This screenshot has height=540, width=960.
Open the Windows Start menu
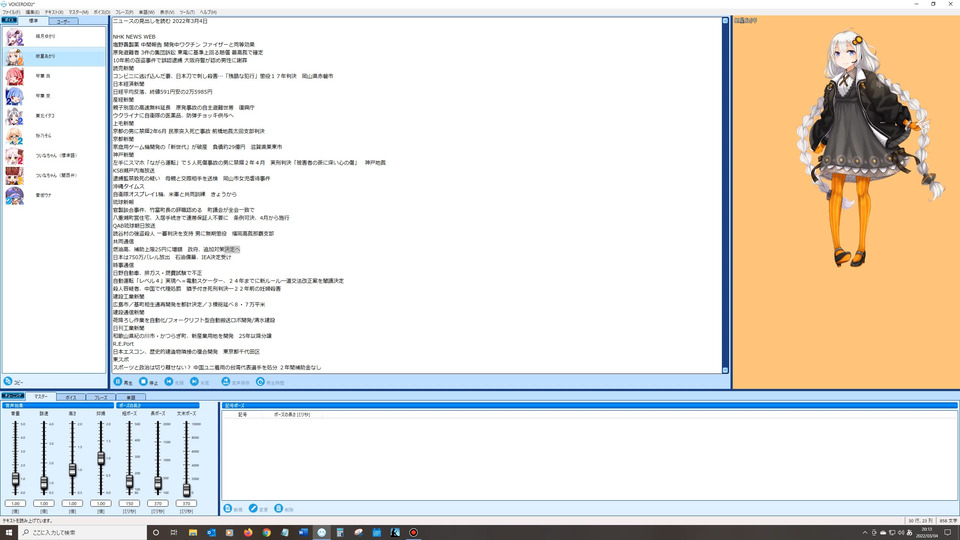(9, 532)
